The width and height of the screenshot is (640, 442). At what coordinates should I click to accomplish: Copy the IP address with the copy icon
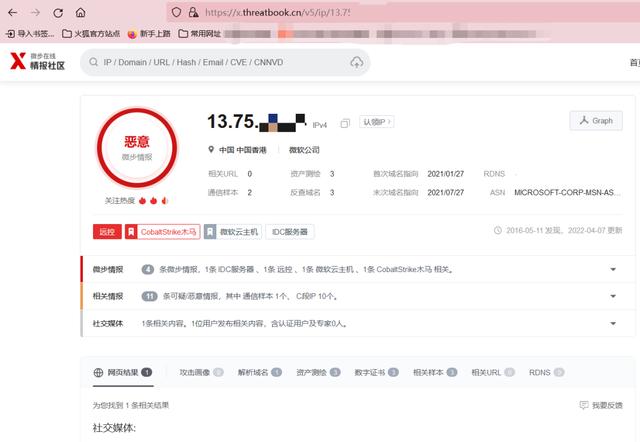click(x=345, y=123)
